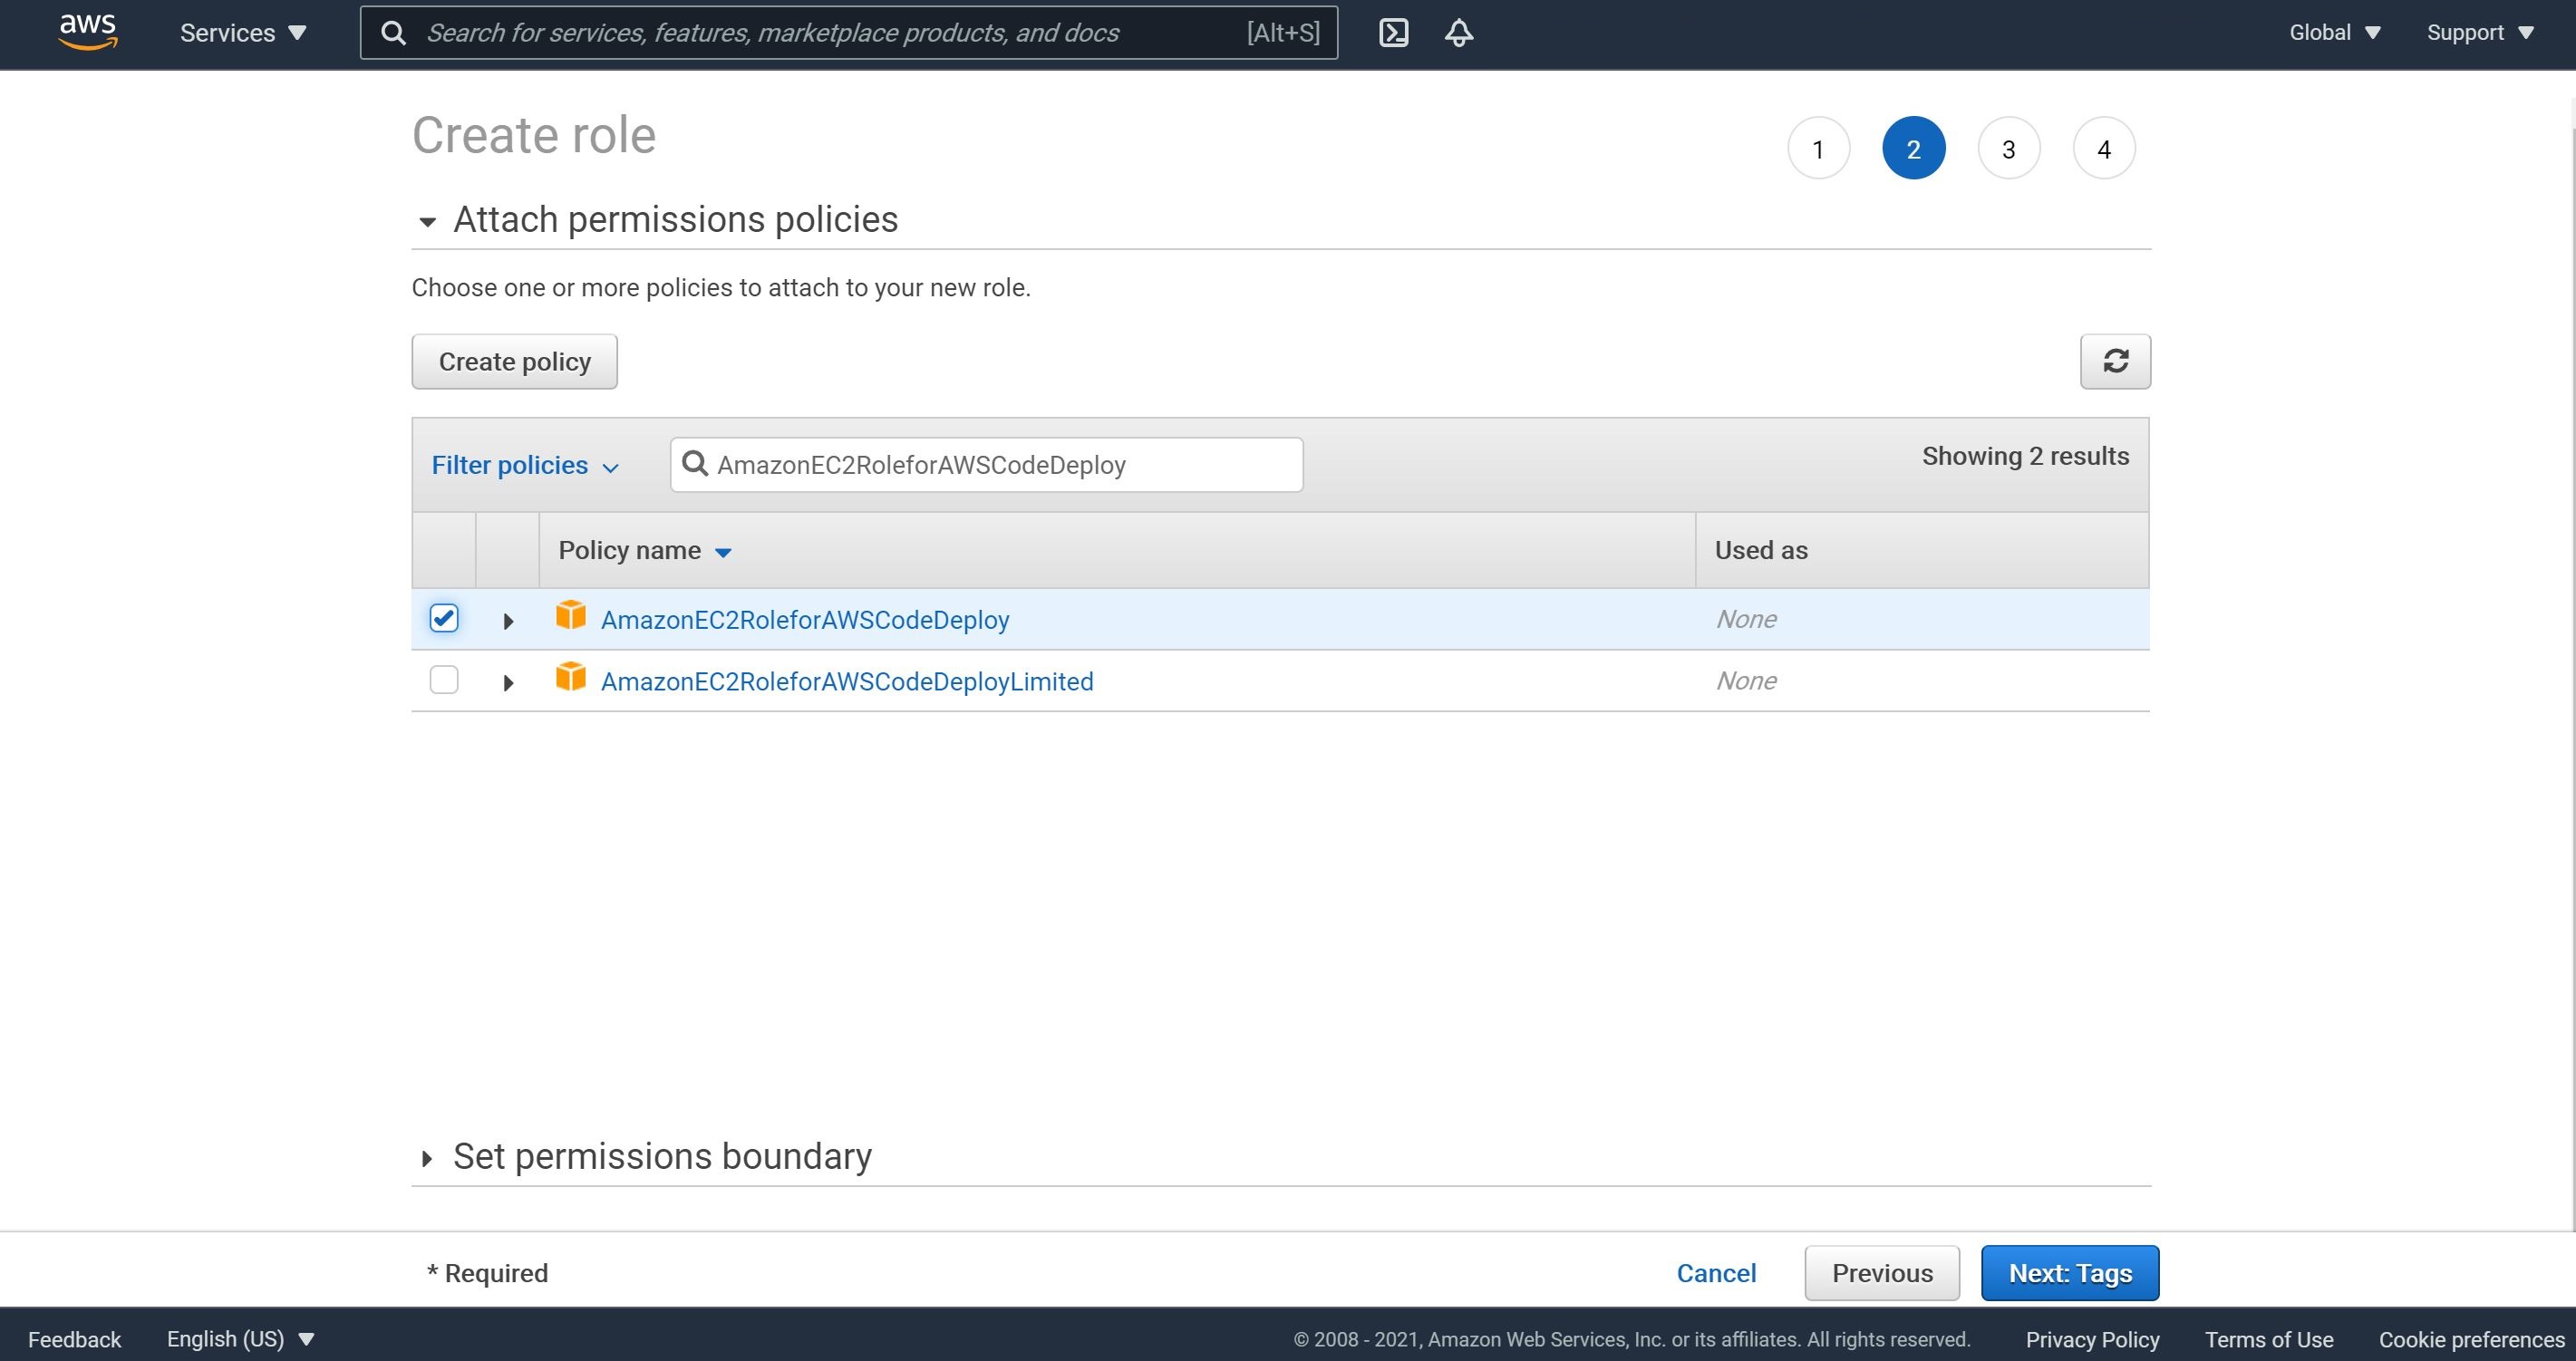Viewport: 2576px width, 1361px height.
Task: Expand the Set permissions boundary section
Action: [427, 1158]
